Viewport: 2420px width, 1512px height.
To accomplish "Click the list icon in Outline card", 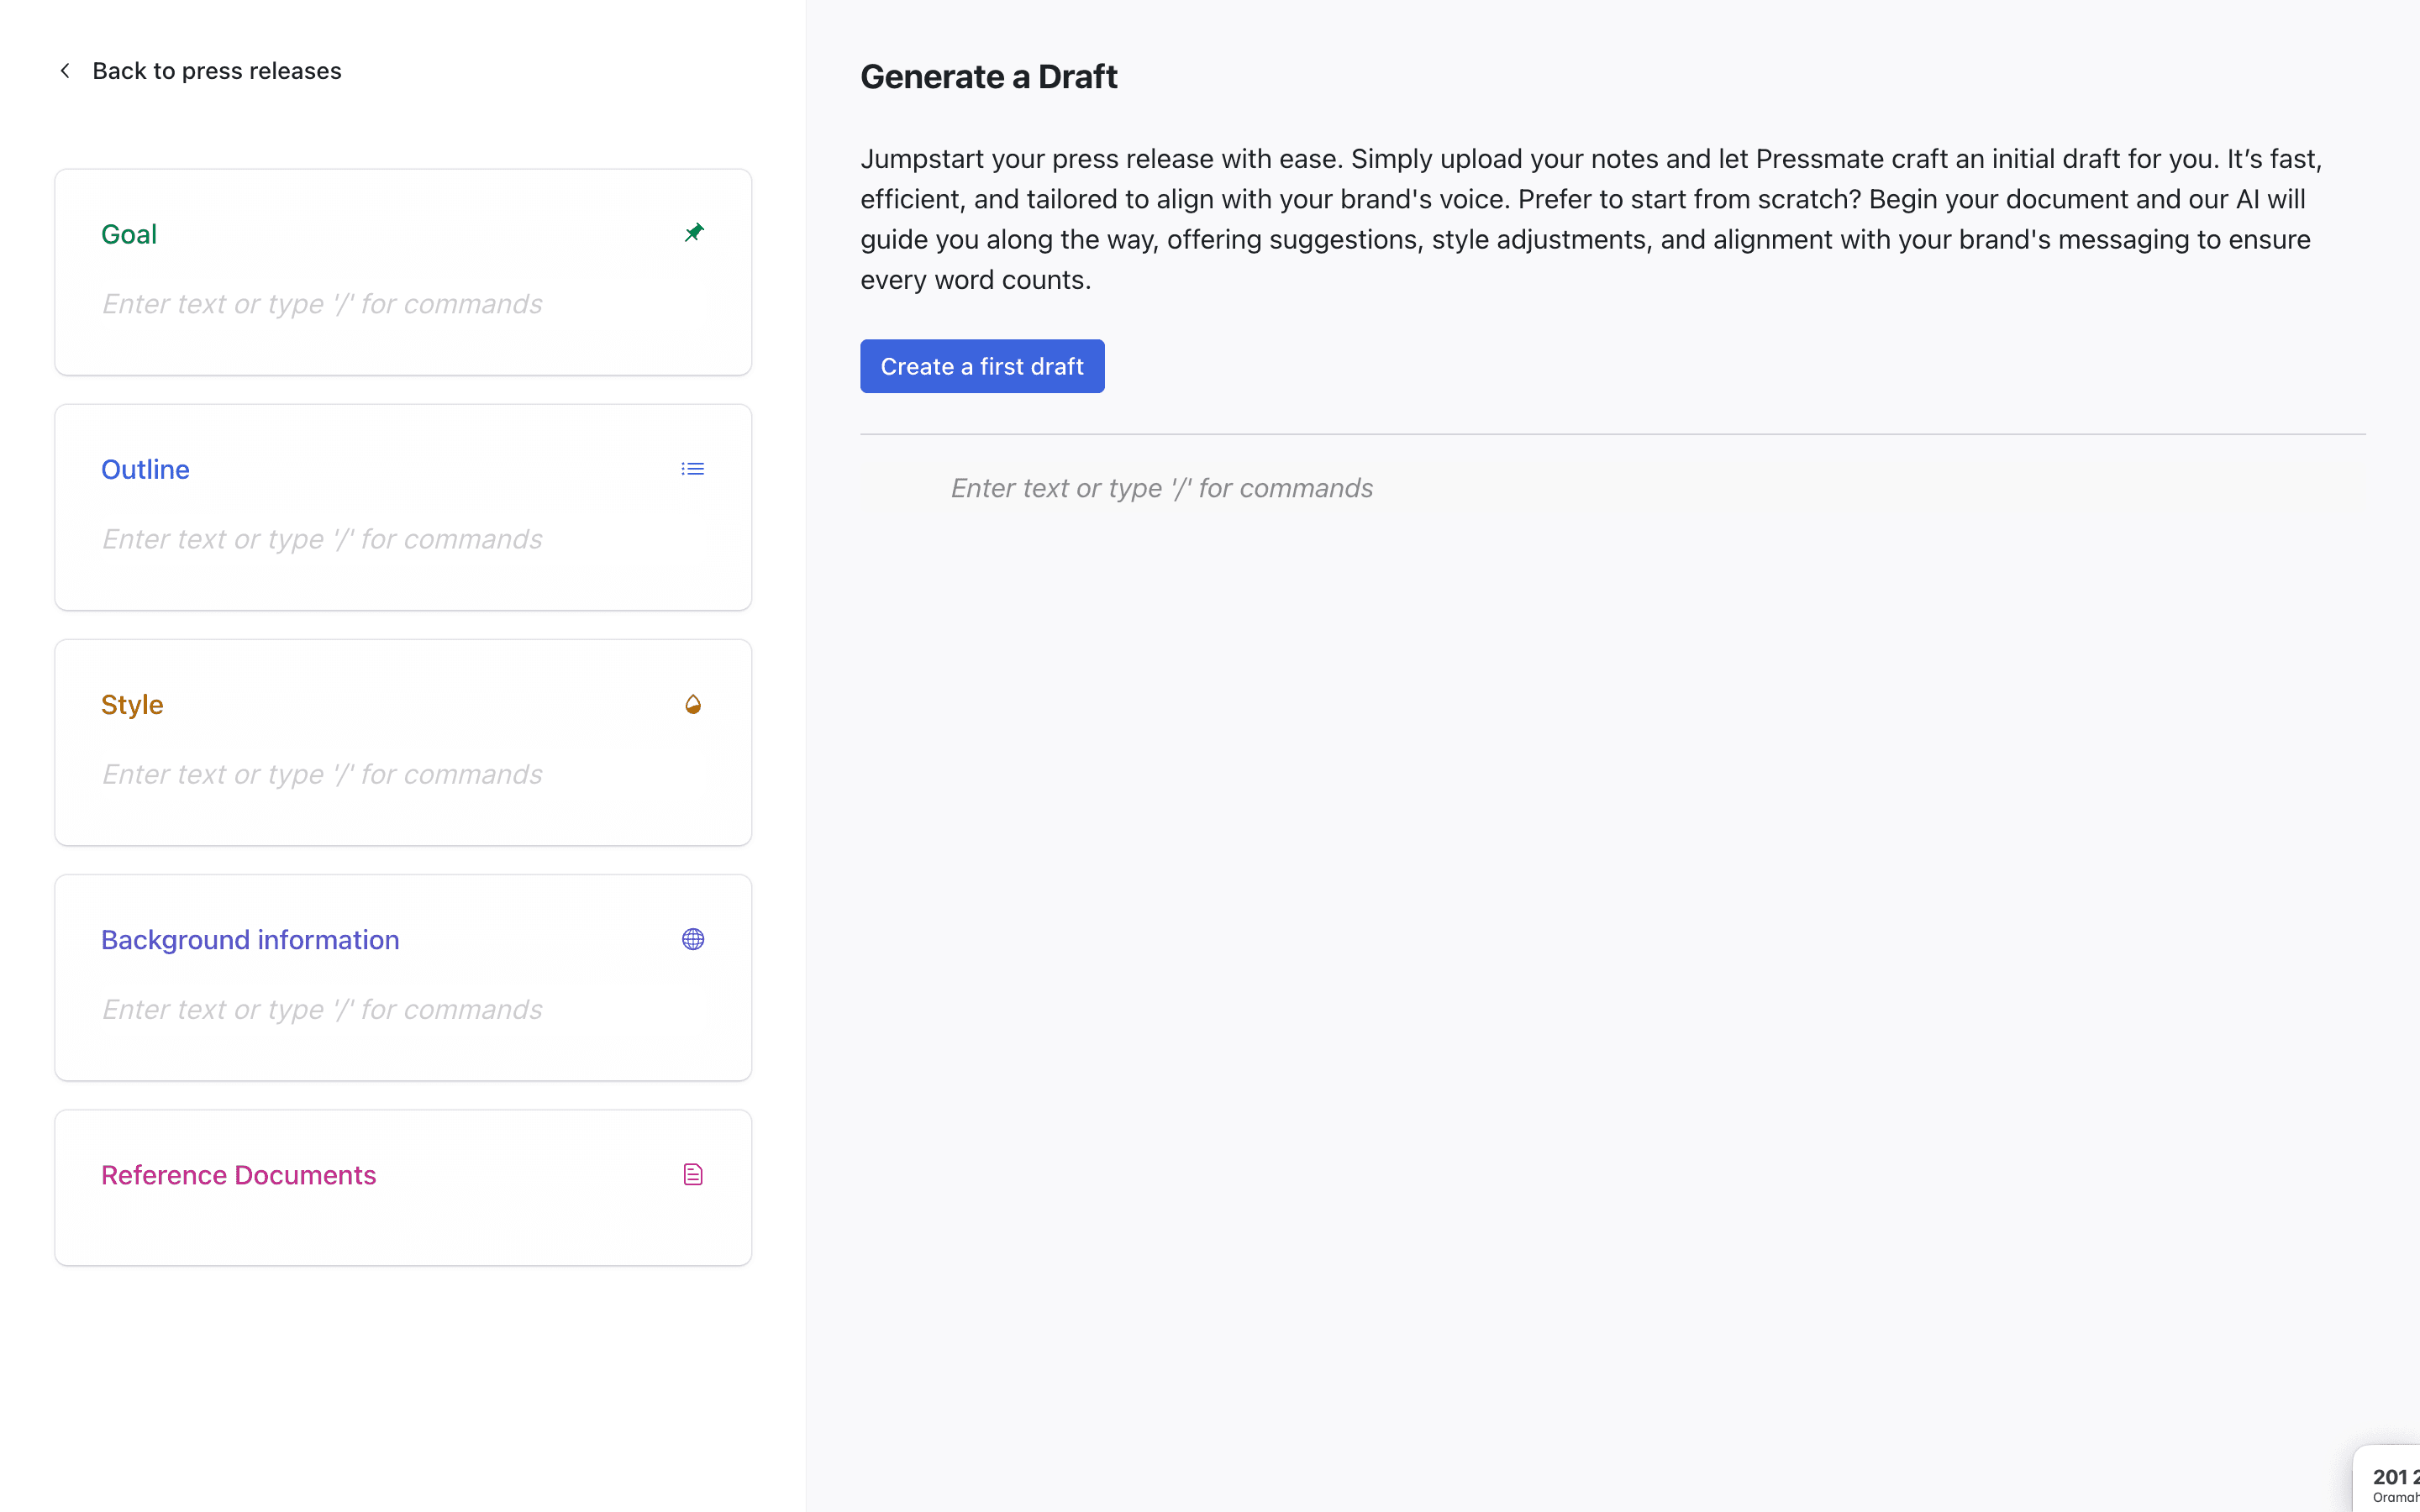I will (x=692, y=469).
